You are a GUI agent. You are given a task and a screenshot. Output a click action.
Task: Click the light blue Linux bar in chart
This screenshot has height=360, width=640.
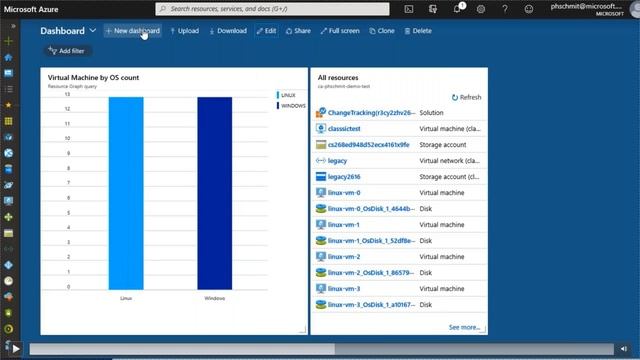126,193
